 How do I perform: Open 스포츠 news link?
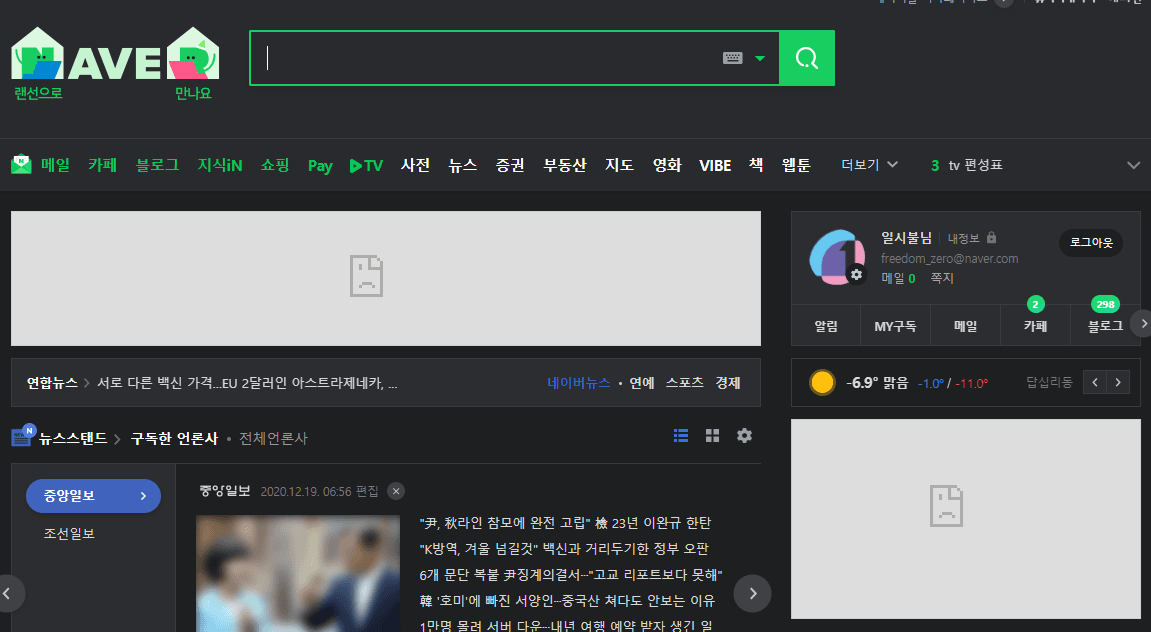point(684,382)
